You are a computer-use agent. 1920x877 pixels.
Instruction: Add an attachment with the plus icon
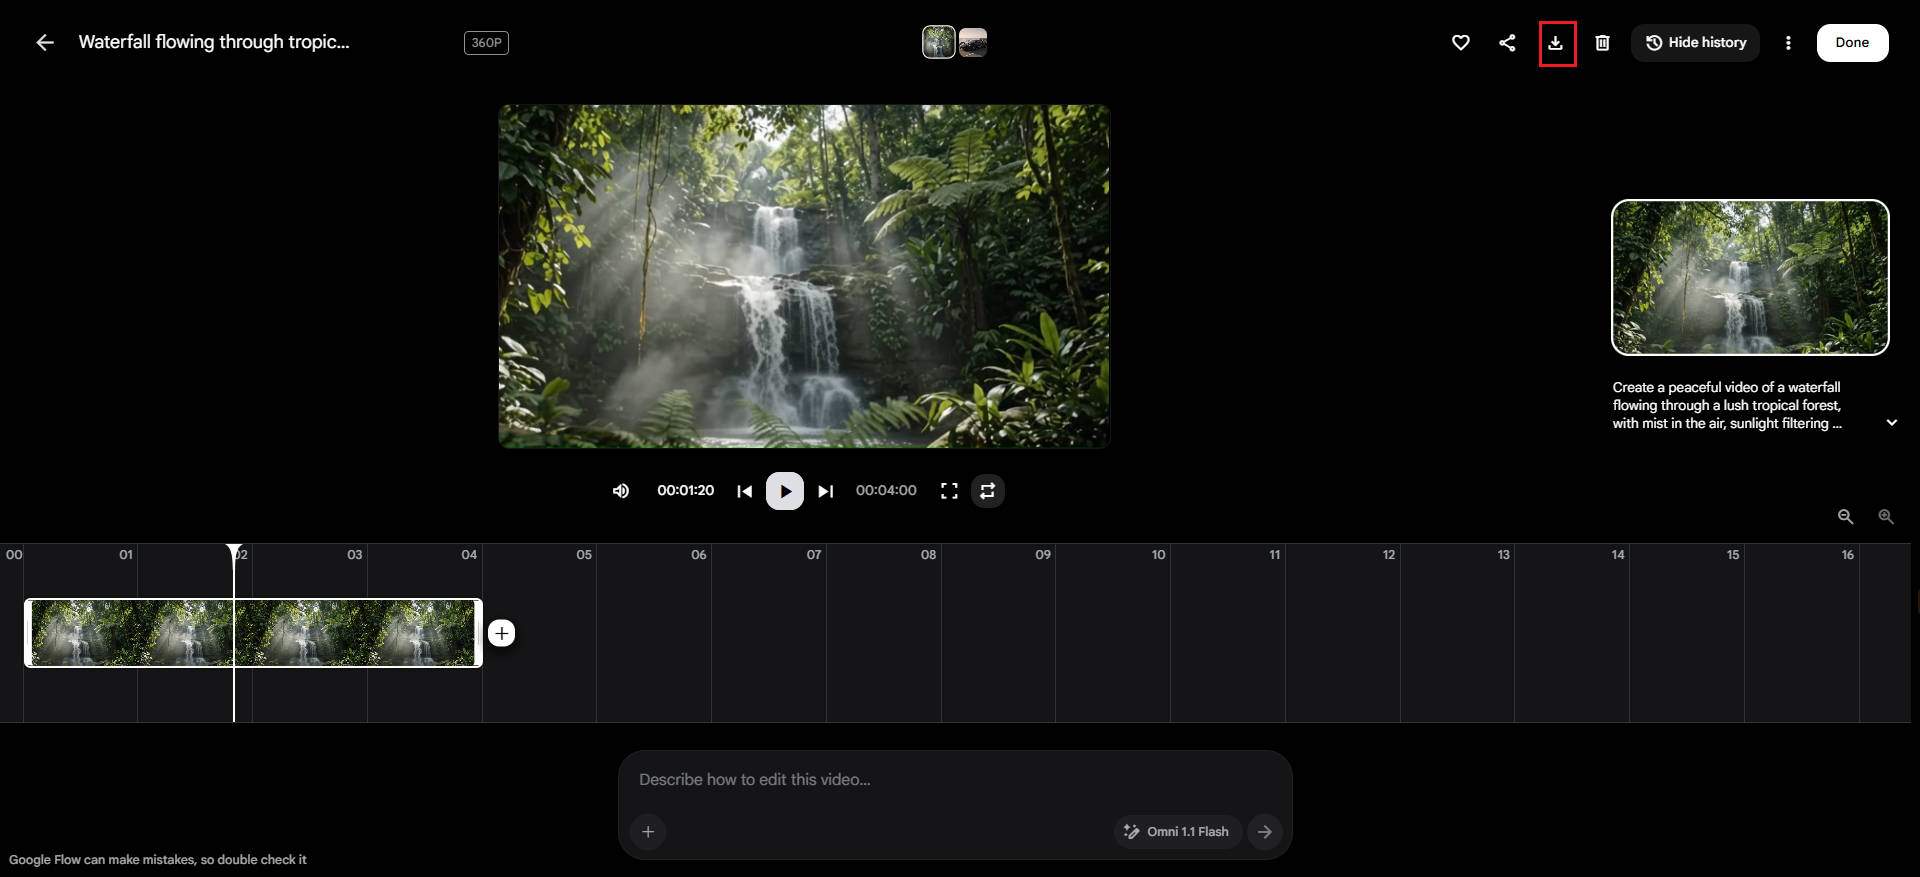click(648, 832)
